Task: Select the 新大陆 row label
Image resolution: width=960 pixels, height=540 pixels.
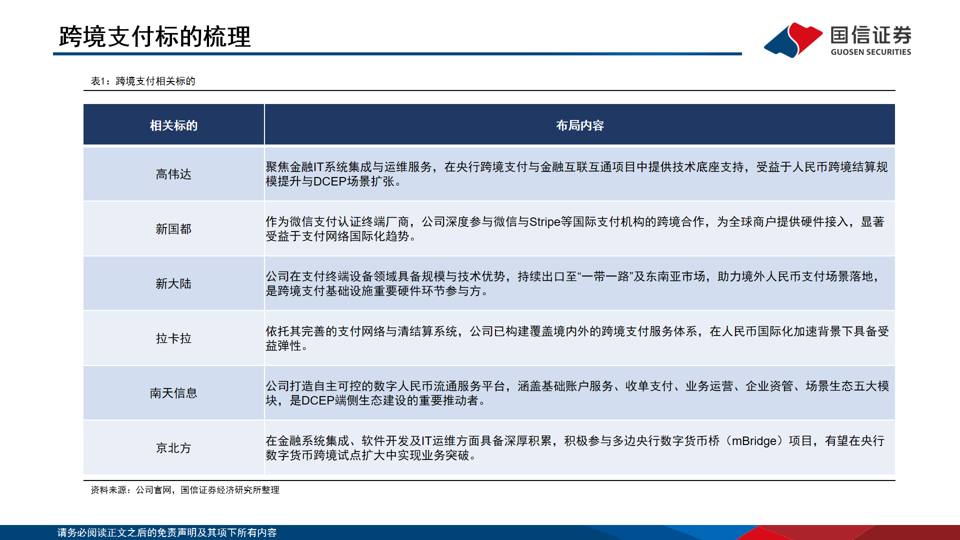Action: (174, 283)
